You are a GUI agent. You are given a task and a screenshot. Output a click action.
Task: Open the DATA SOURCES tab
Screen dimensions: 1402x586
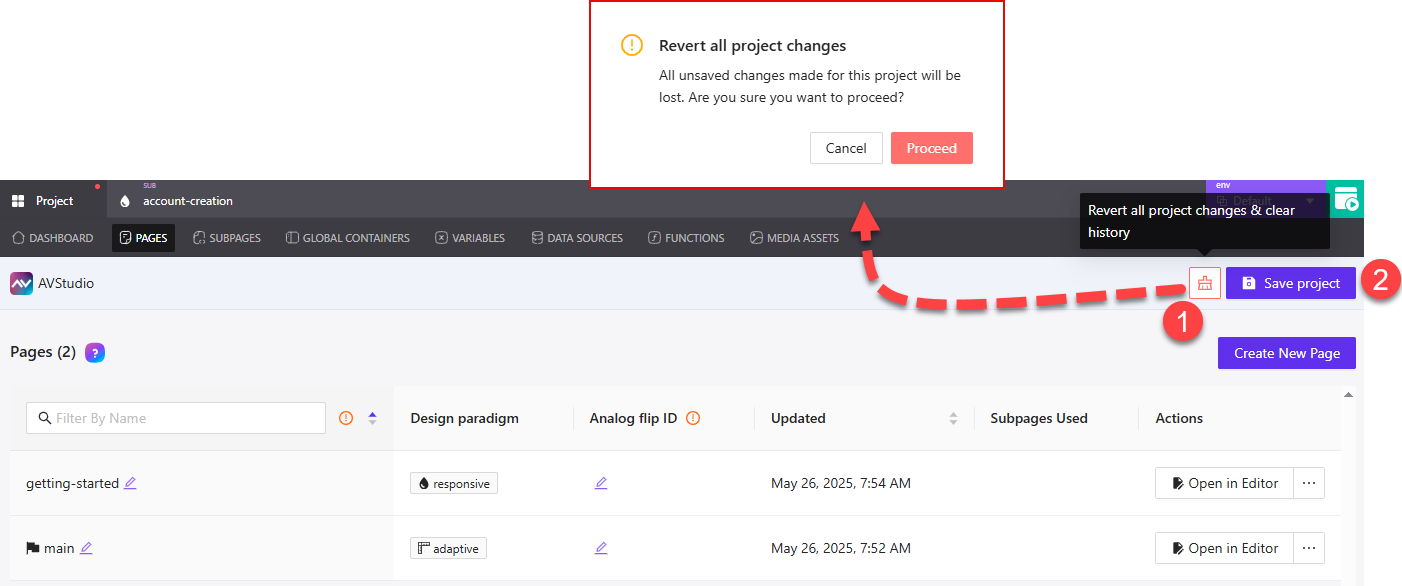pos(577,238)
